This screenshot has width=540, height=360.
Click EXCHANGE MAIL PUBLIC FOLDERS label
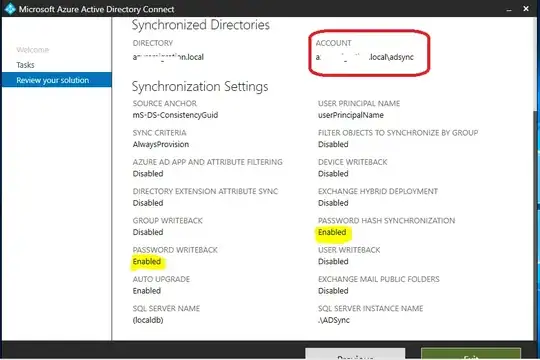(378, 279)
